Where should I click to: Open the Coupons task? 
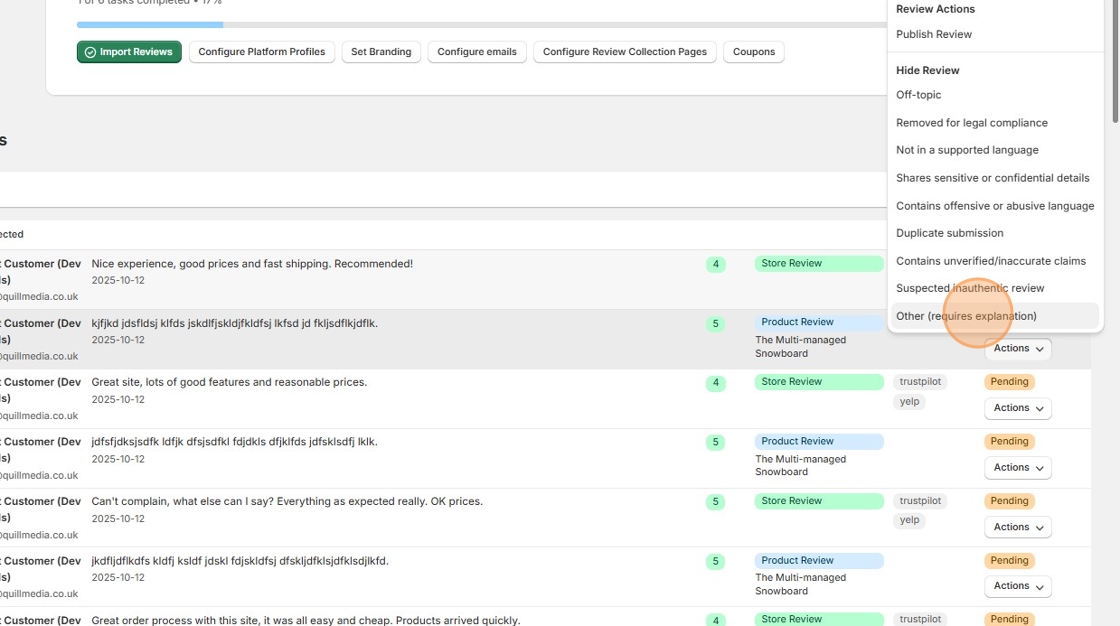pos(754,52)
